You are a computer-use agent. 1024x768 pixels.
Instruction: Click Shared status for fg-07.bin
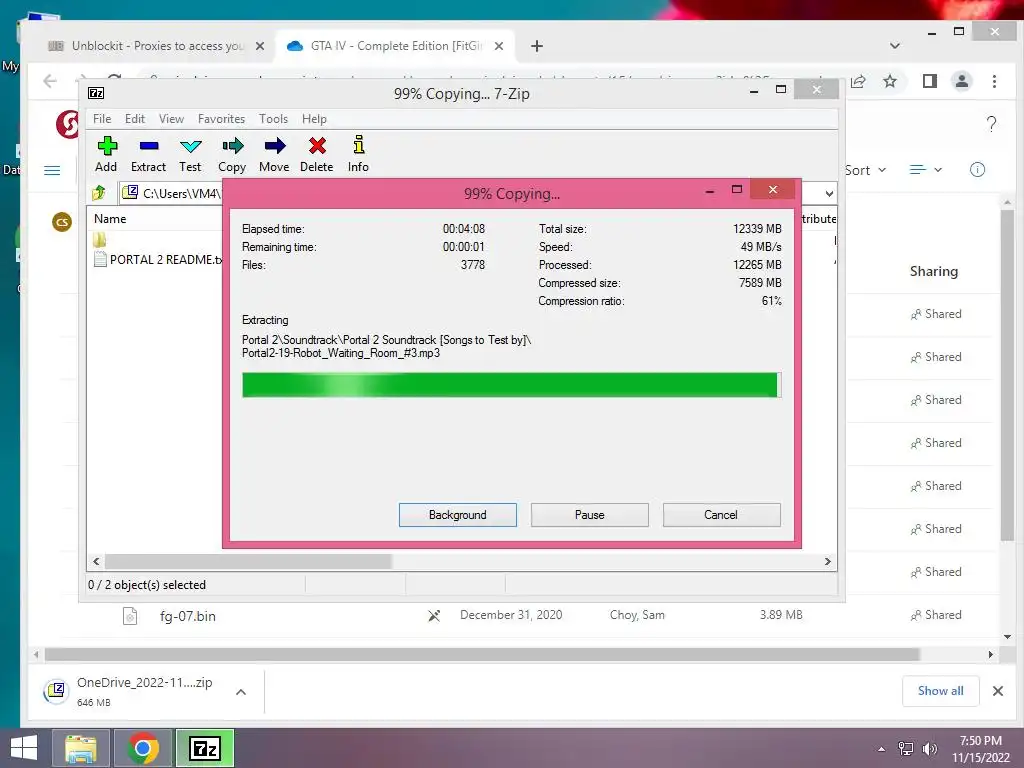point(936,615)
